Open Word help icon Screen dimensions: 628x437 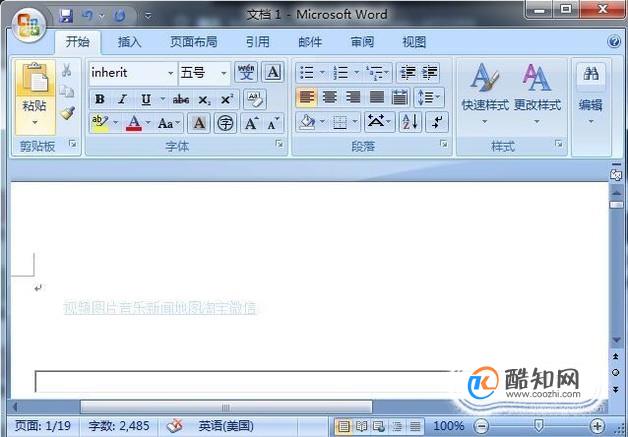pos(614,42)
